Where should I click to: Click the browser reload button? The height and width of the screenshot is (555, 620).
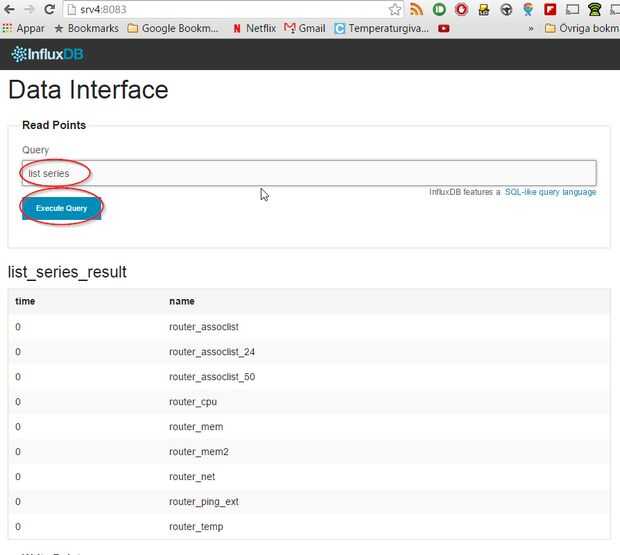point(50,9)
